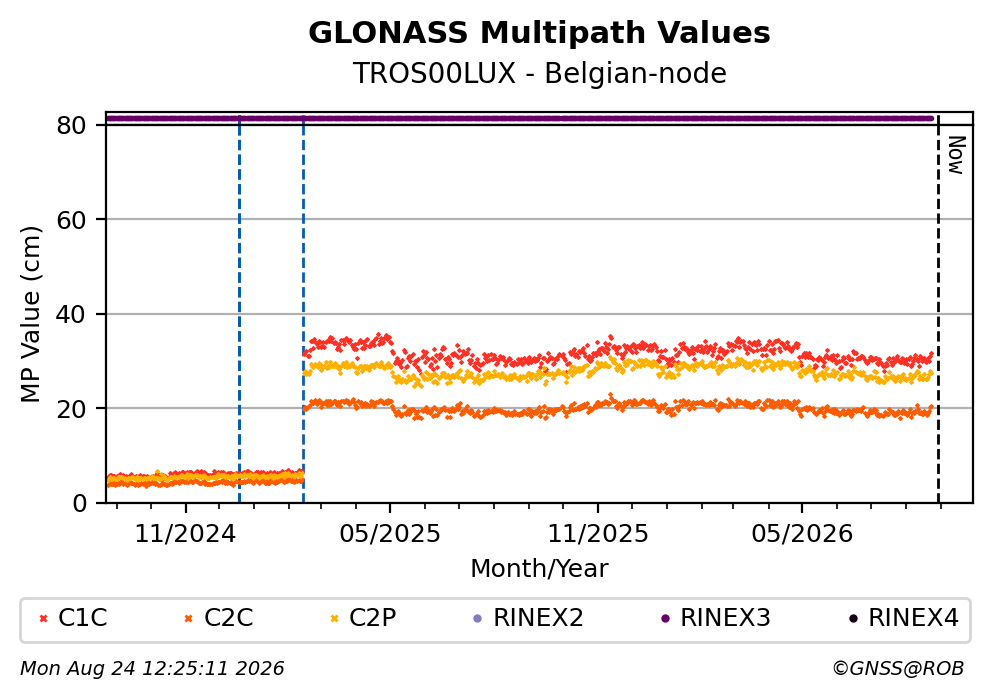Select the RINEX3 legend label

(726, 618)
